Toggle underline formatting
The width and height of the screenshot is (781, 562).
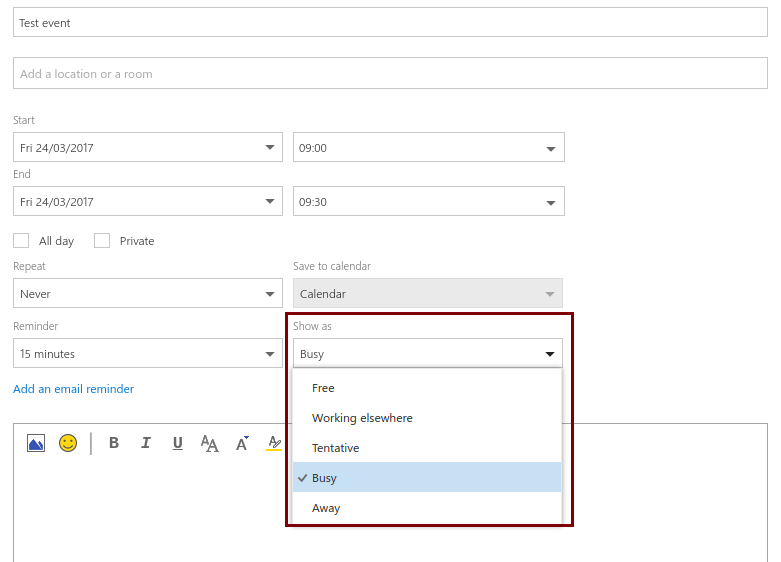pos(177,443)
